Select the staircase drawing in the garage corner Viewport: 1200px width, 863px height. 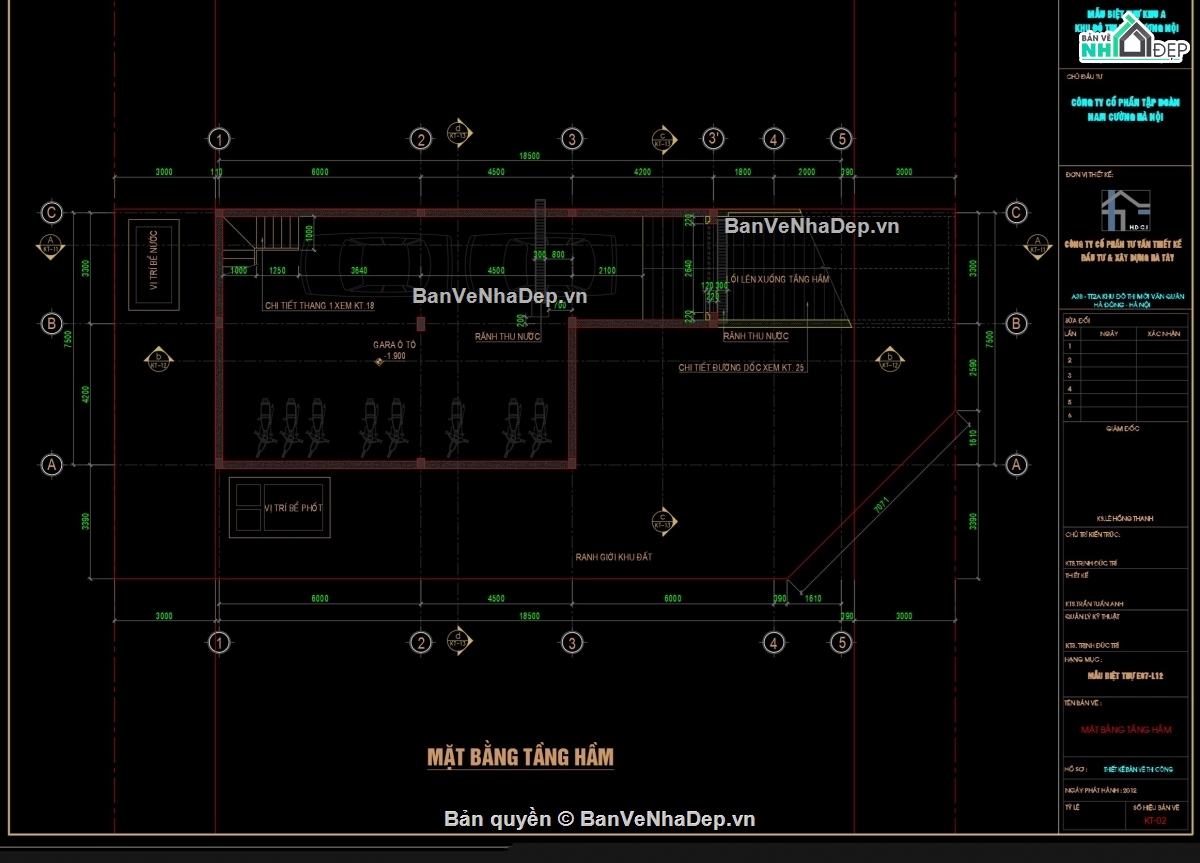pyautogui.click(x=260, y=240)
